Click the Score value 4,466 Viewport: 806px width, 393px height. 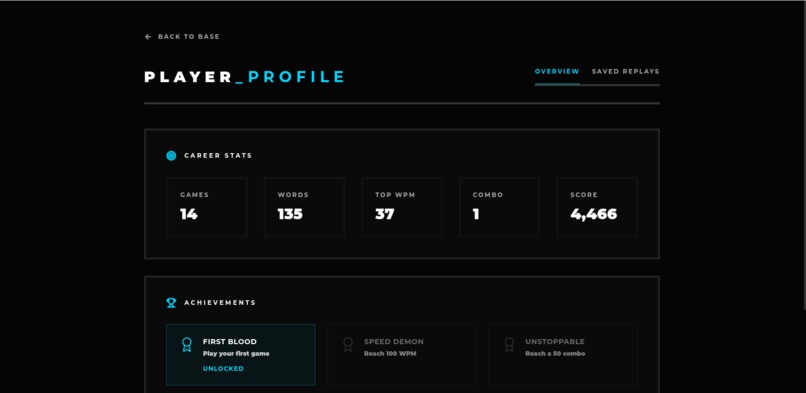[x=593, y=214]
